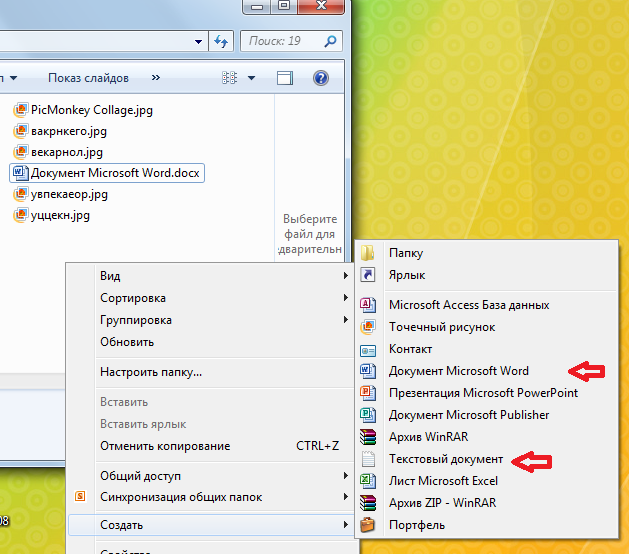
Task: Select Архив WinRAR menu entry
Action: (x=486, y=437)
